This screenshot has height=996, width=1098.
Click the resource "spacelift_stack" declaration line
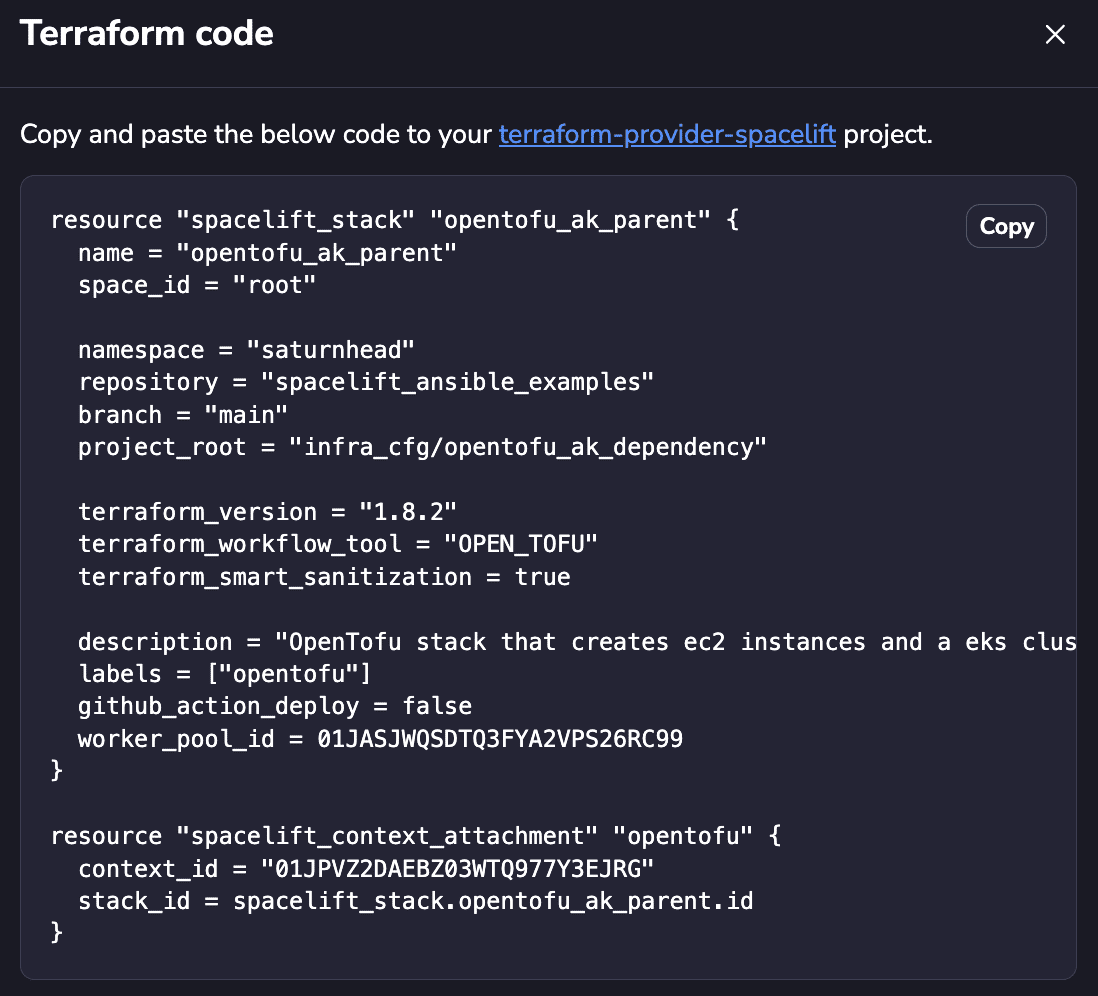pos(395,220)
